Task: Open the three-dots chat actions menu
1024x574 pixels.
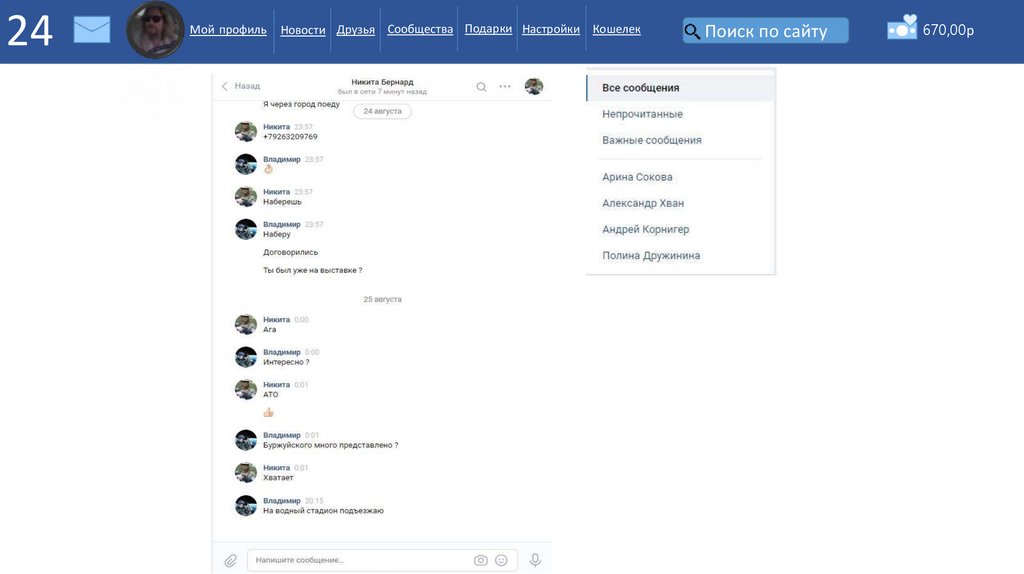Action: click(x=505, y=87)
